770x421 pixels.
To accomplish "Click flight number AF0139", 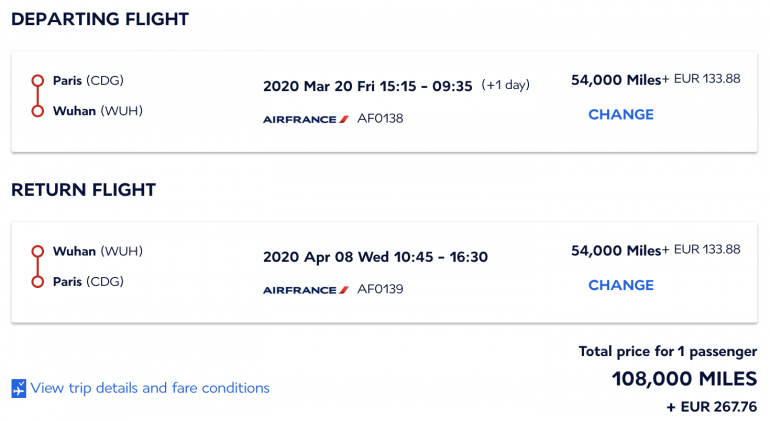I will point(380,290).
